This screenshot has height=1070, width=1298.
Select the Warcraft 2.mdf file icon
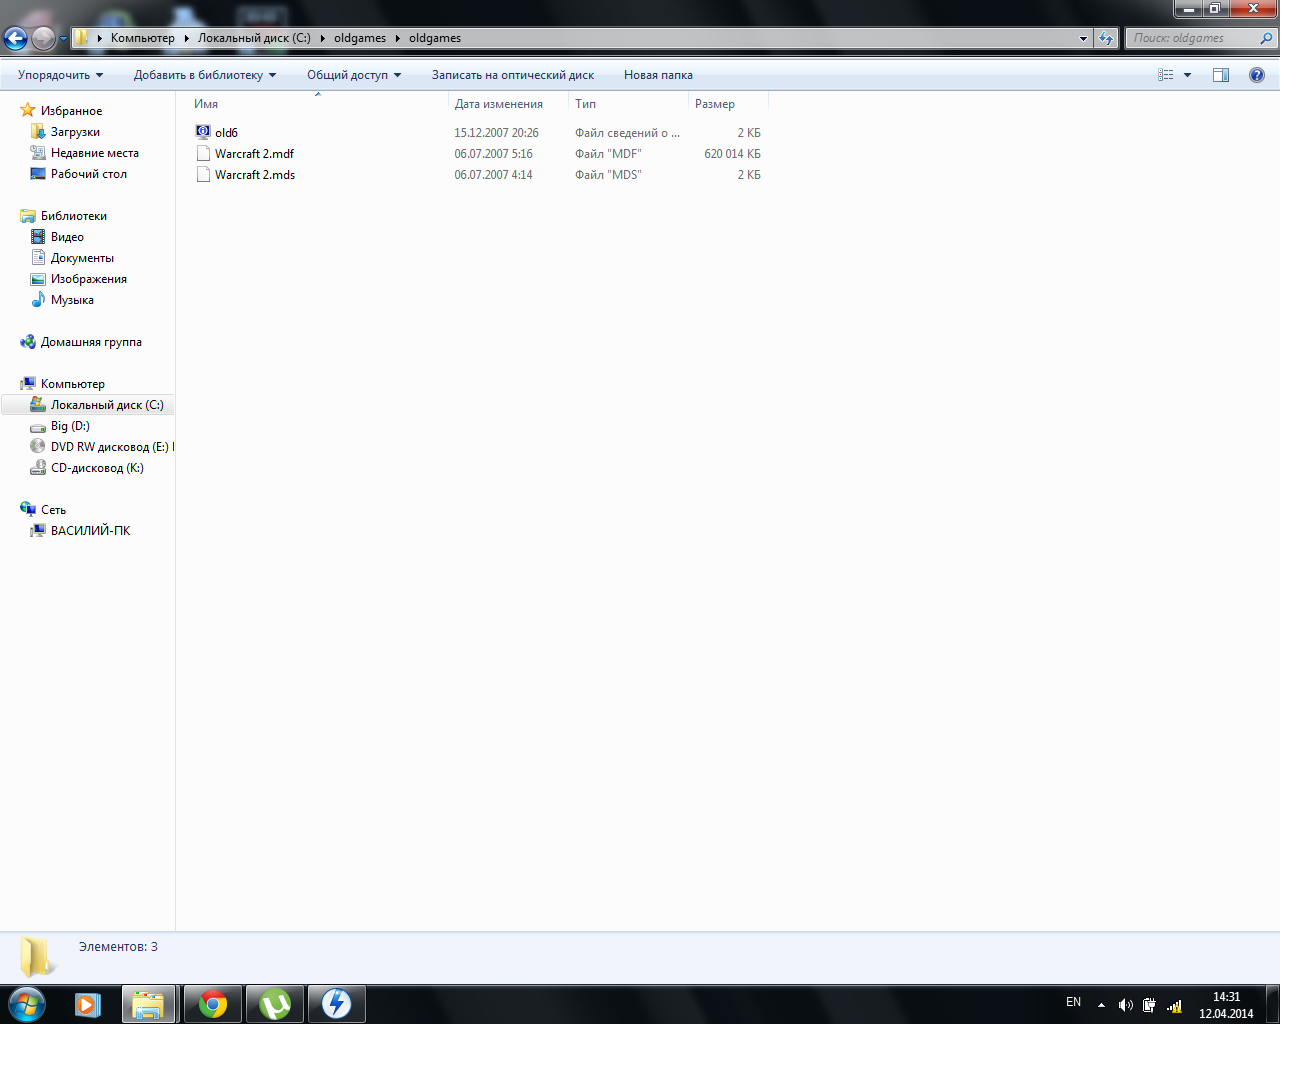pyautogui.click(x=203, y=153)
